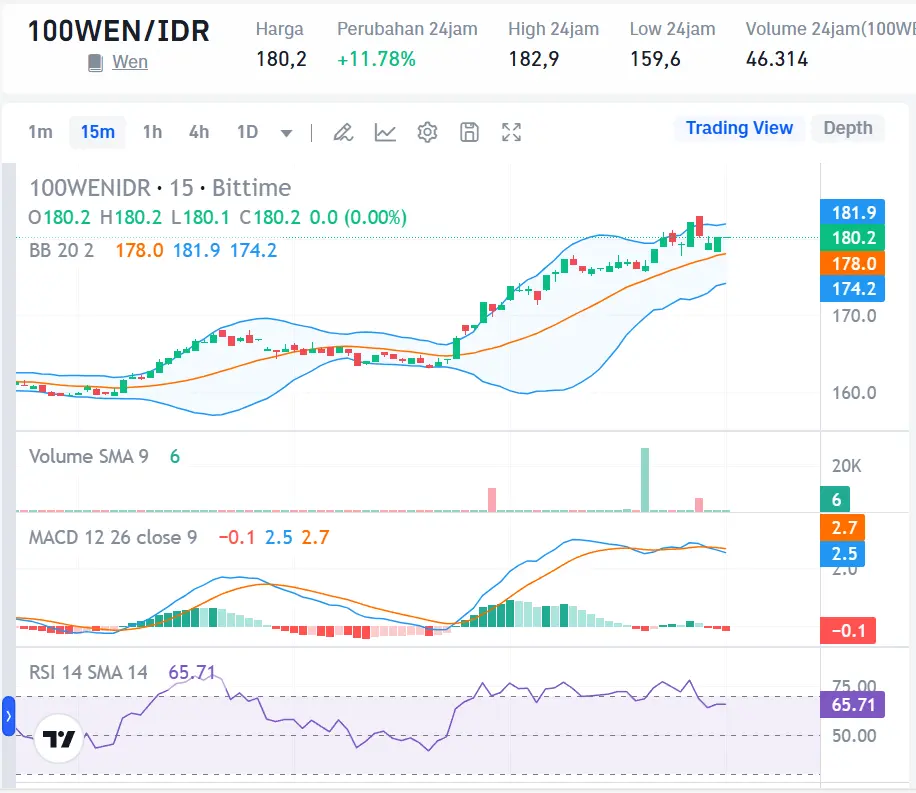Image resolution: width=916 pixels, height=793 pixels.
Task: Switch to Depth view
Action: click(x=847, y=128)
